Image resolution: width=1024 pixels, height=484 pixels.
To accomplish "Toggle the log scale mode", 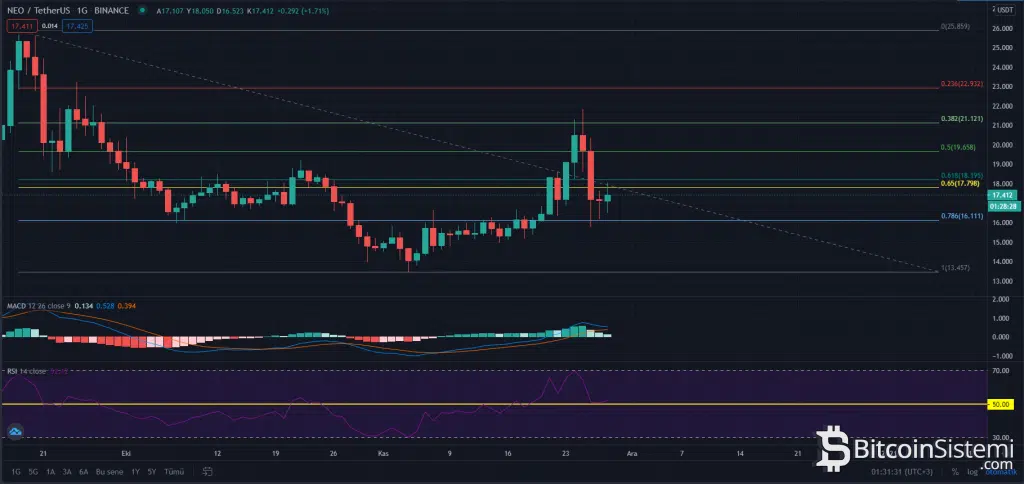I will pos(972,472).
